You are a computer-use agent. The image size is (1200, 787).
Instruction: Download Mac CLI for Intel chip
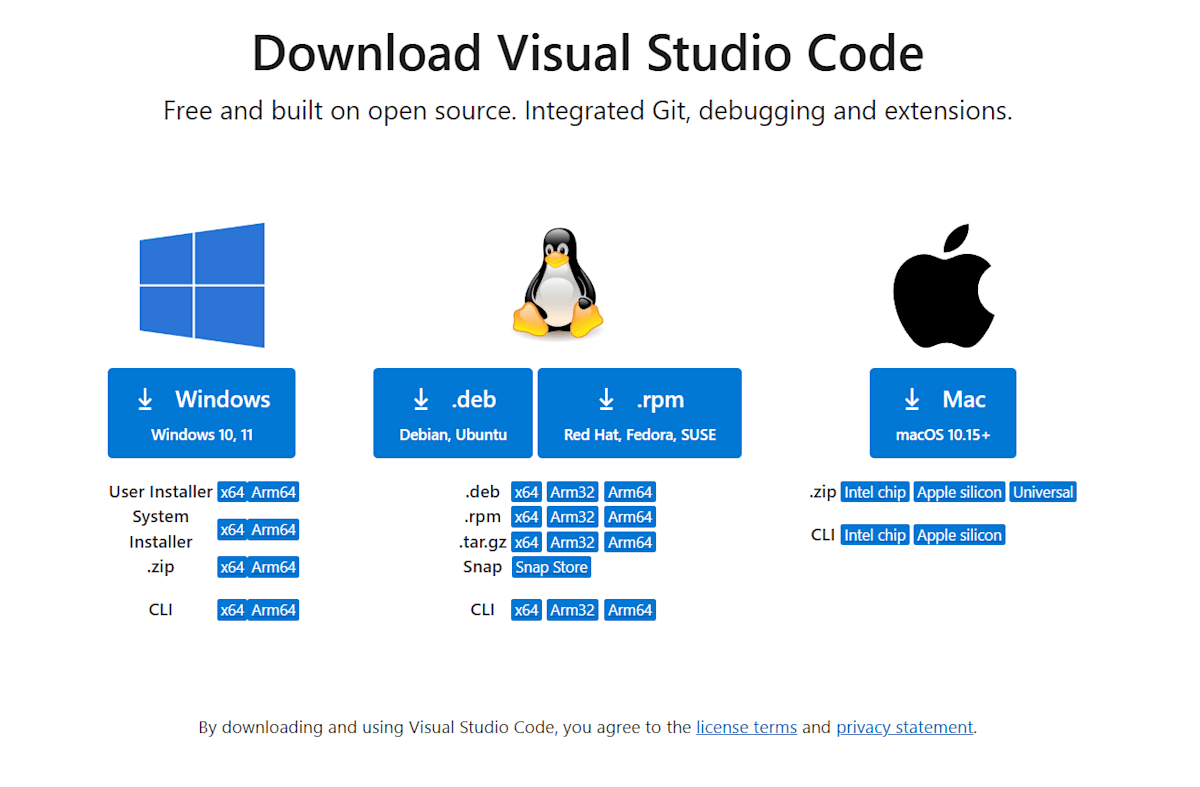click(875, 535)
